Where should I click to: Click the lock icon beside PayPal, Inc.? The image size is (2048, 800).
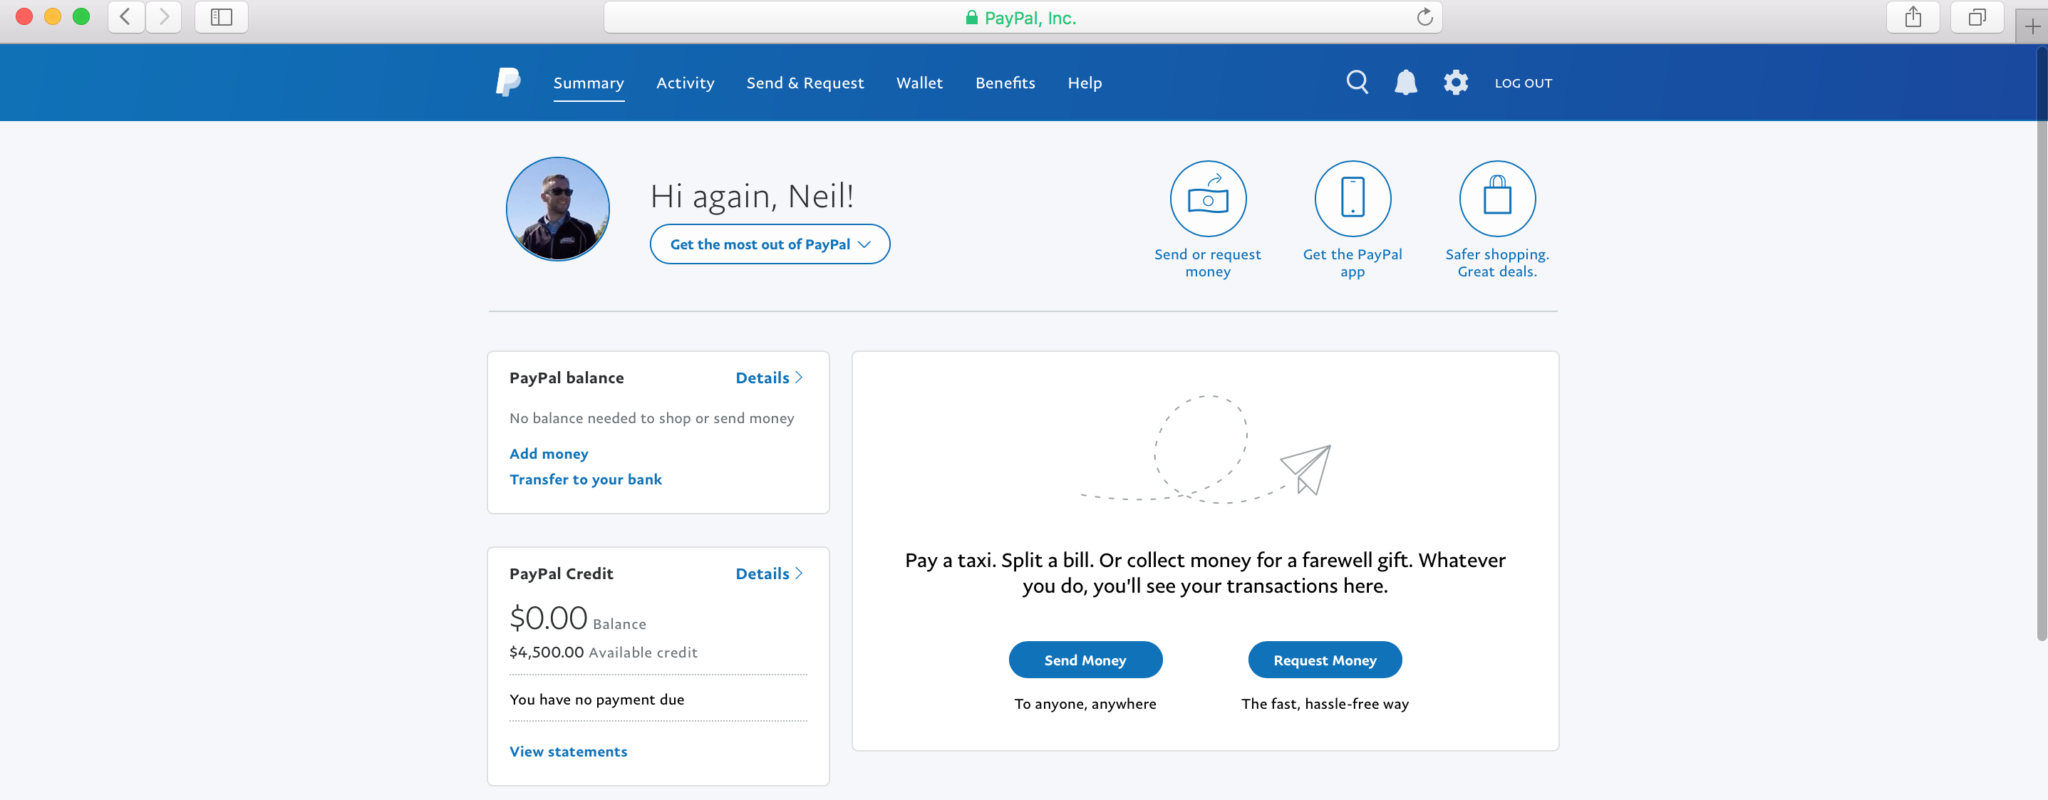(971, 17)
